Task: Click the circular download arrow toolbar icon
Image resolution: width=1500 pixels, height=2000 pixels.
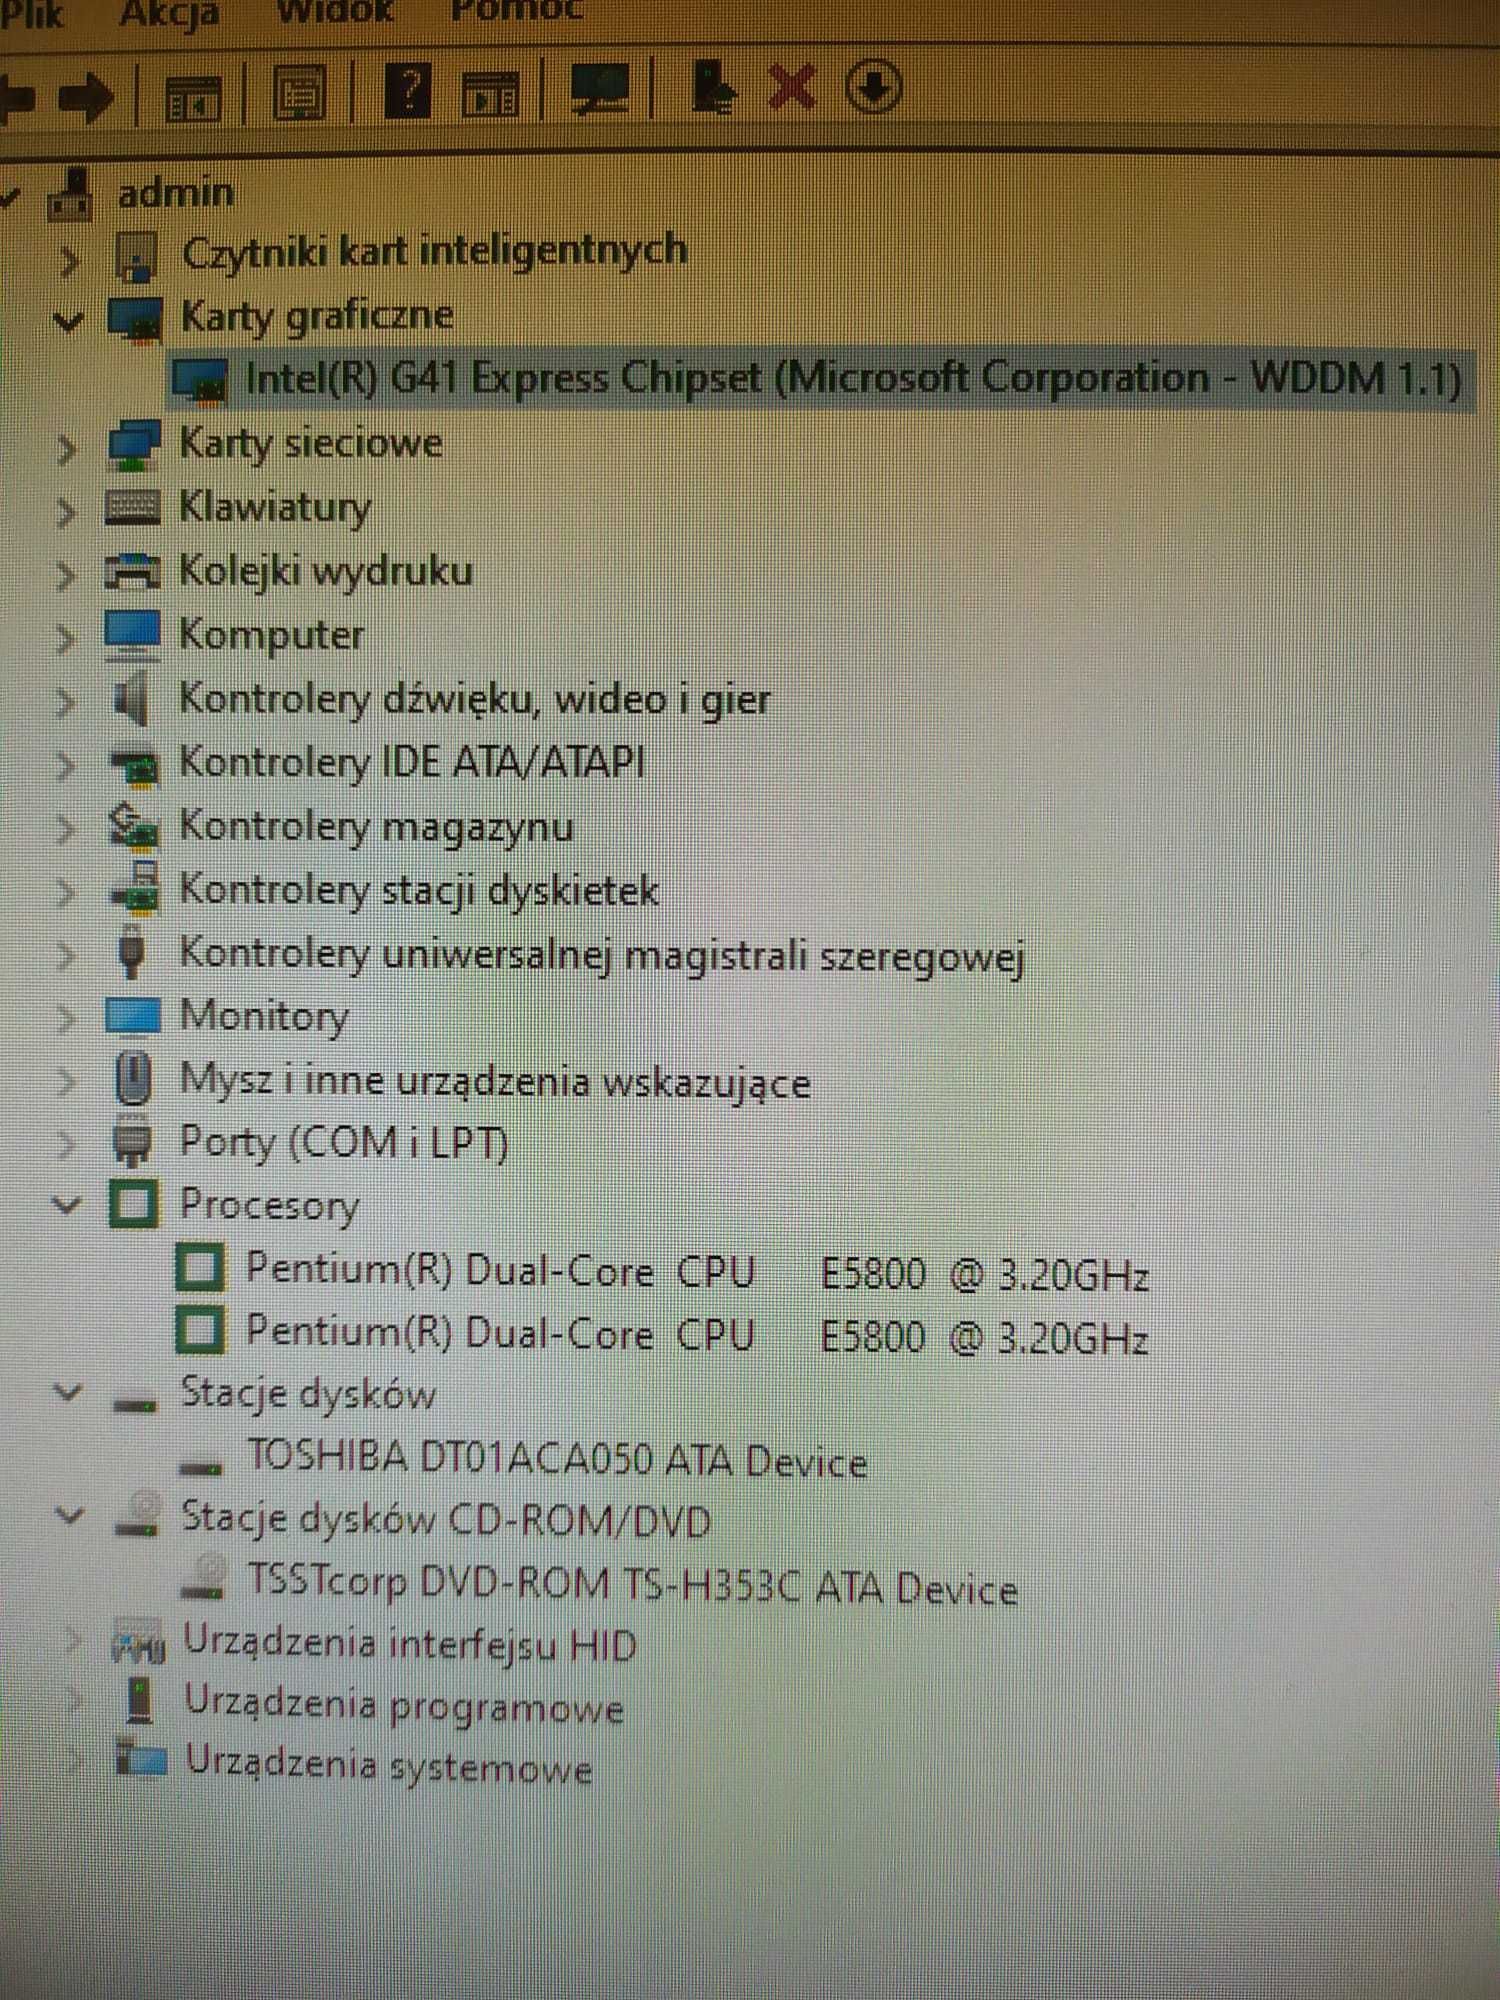Action: point(873,86)
